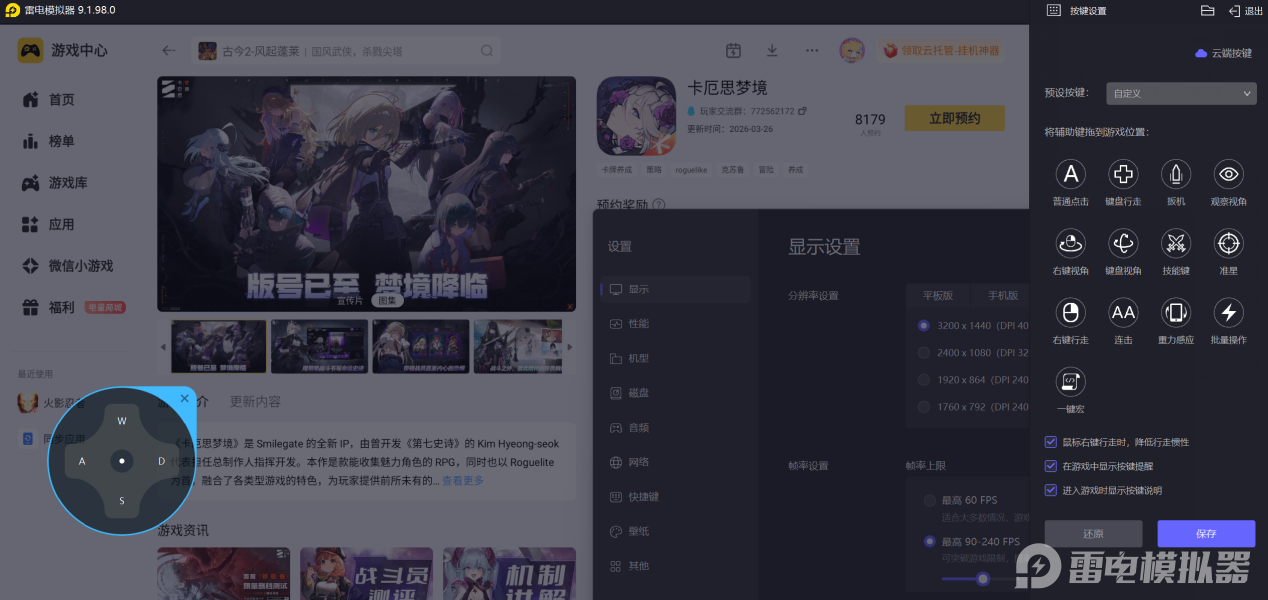Viewport: 1268px width, 600px height.
Task: Pick the 技能键 crossed swords icon
Action: click(1176, 243)
